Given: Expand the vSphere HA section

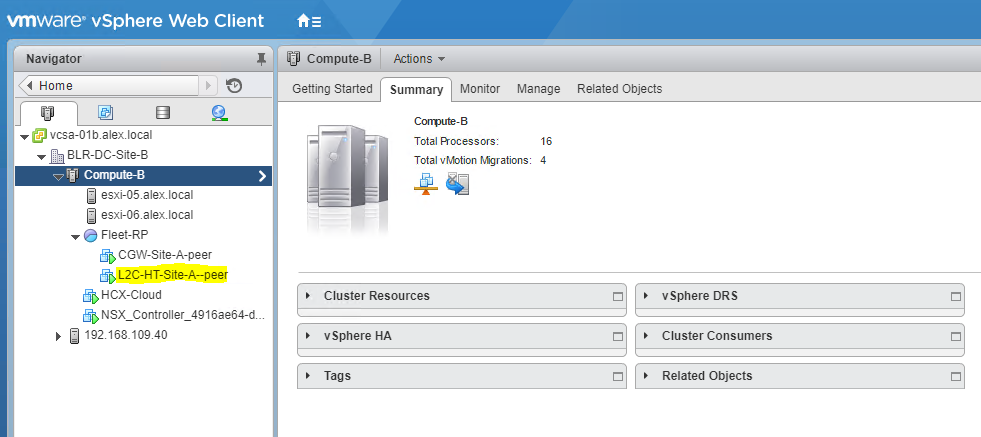Looking at the screenshot, I should (309, 337).
